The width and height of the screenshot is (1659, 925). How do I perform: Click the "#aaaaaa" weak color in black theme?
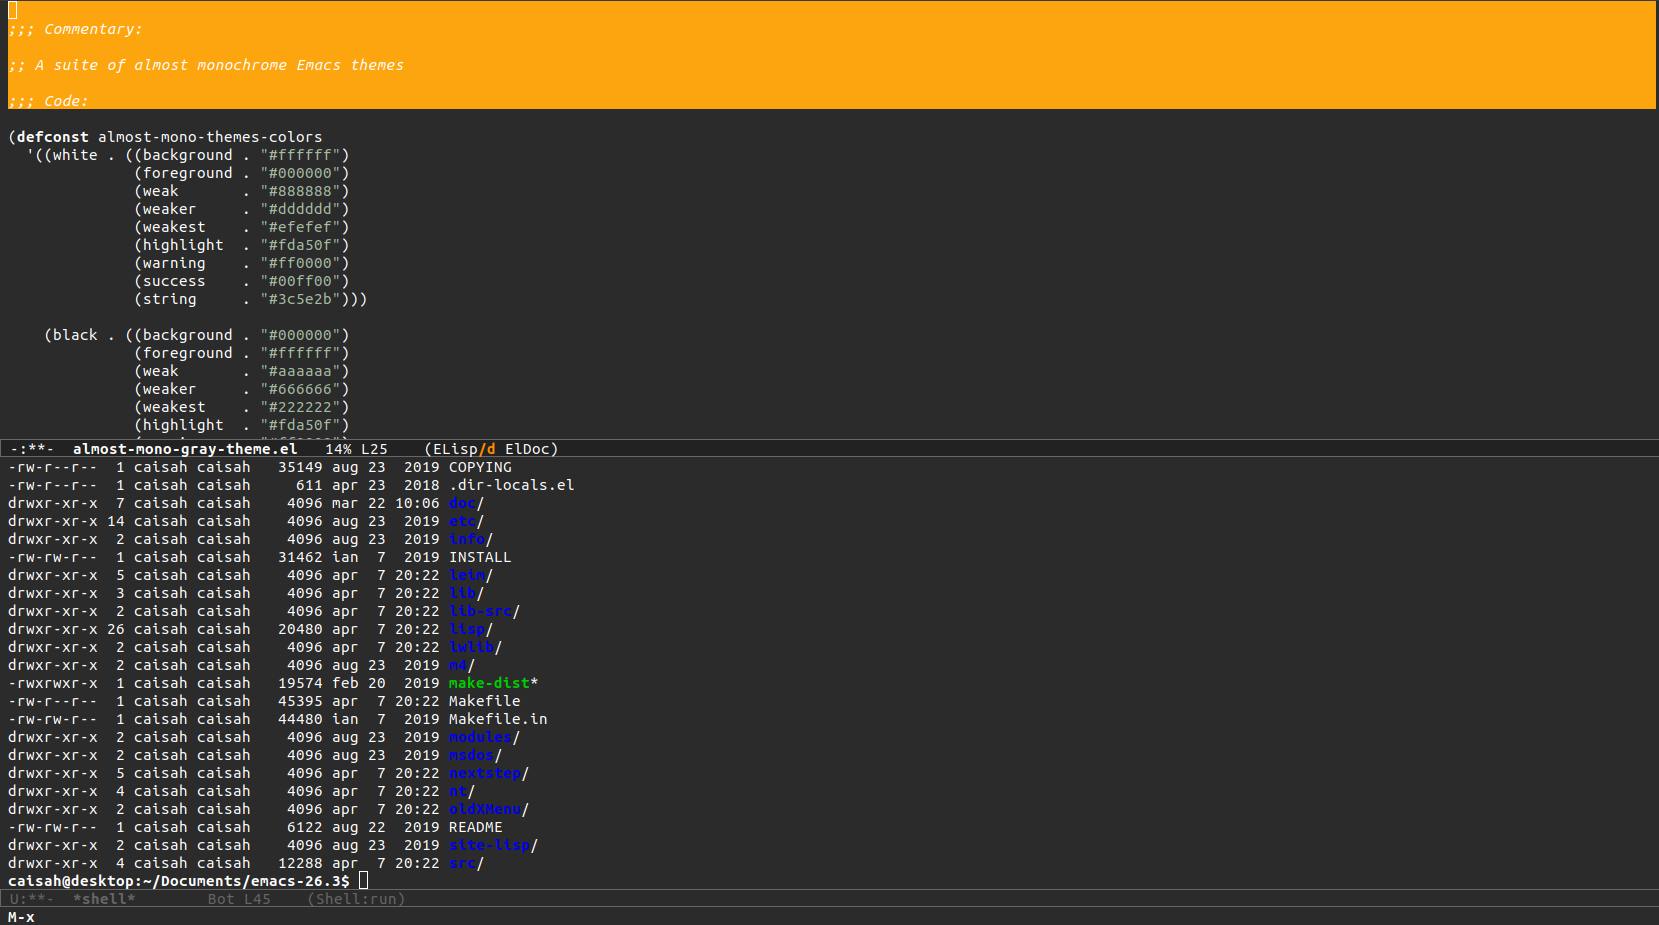tap(301, 371)
